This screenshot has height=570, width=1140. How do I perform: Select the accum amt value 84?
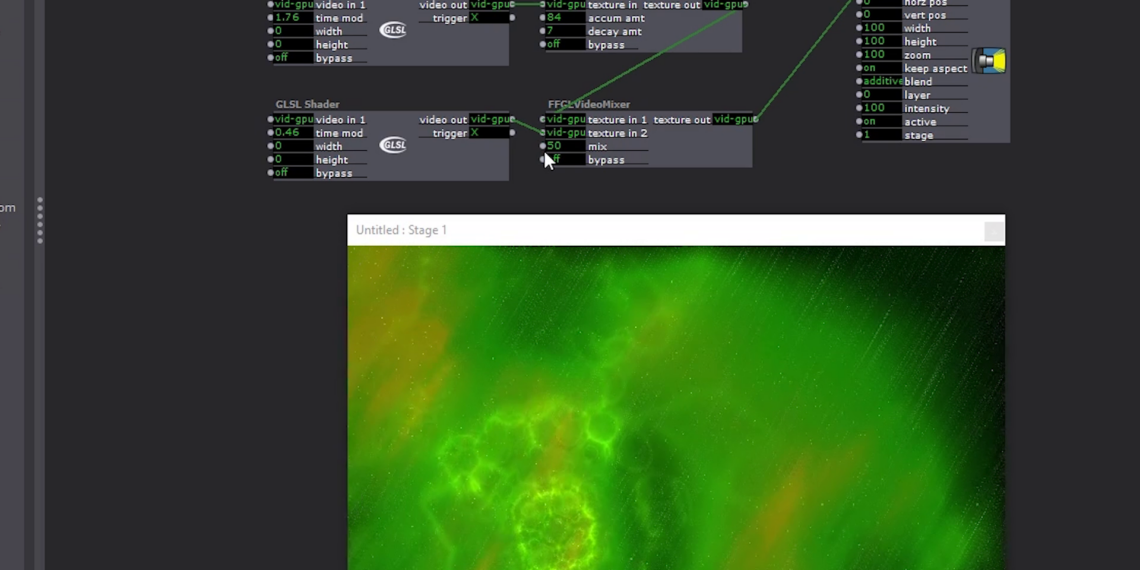tap(564, 18)
